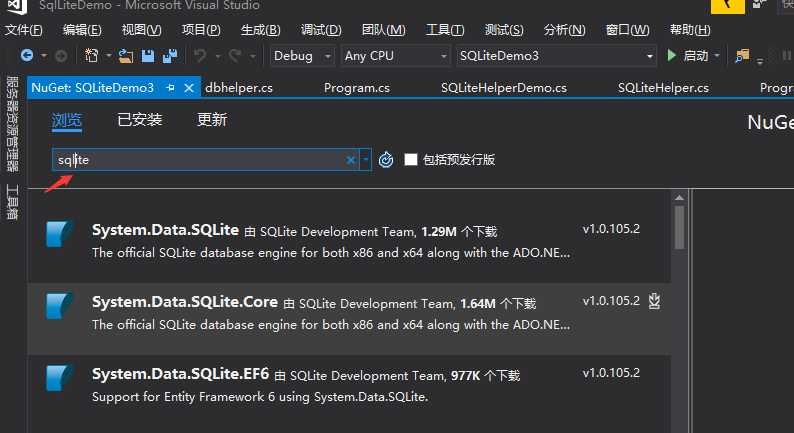The width and height of the screenshot is (794, 433).
Task: Open the 调试(D) menu
Action: (321, 30)
